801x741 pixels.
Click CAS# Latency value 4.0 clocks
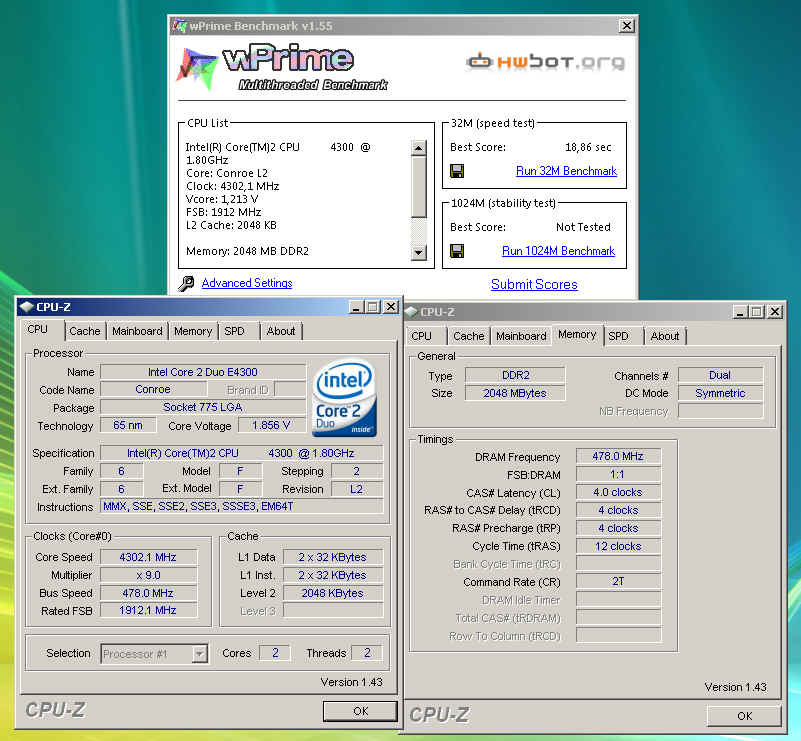tap(618, 492)
